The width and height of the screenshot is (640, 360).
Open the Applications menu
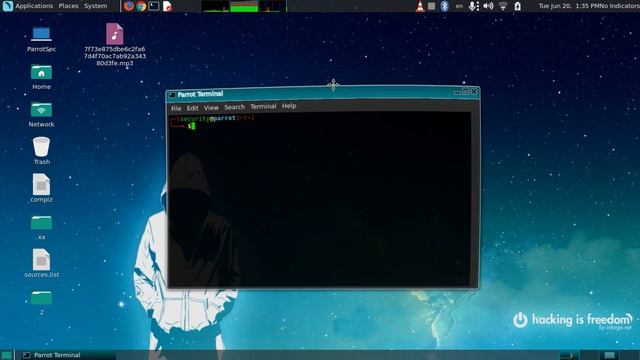[x=34, y=6]
